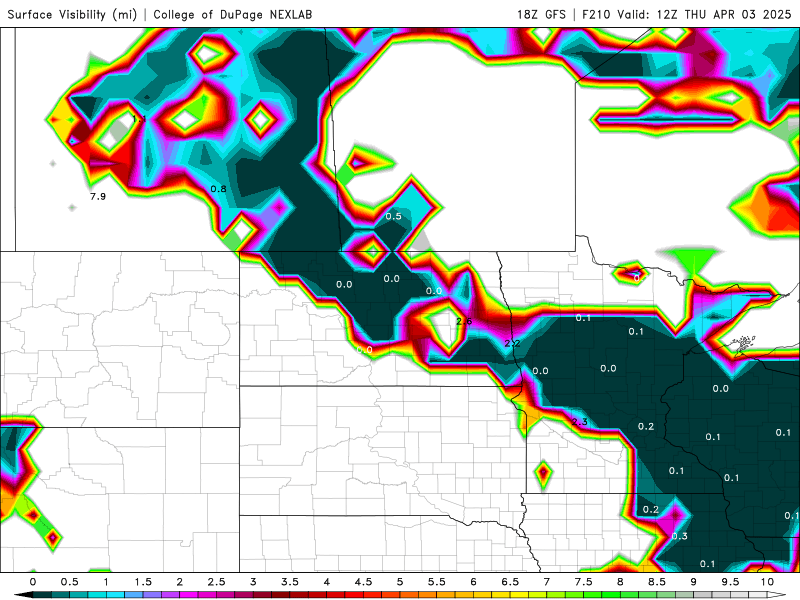
Task: Click the 1 label on the color legend
Action: [x=106, y=582]
